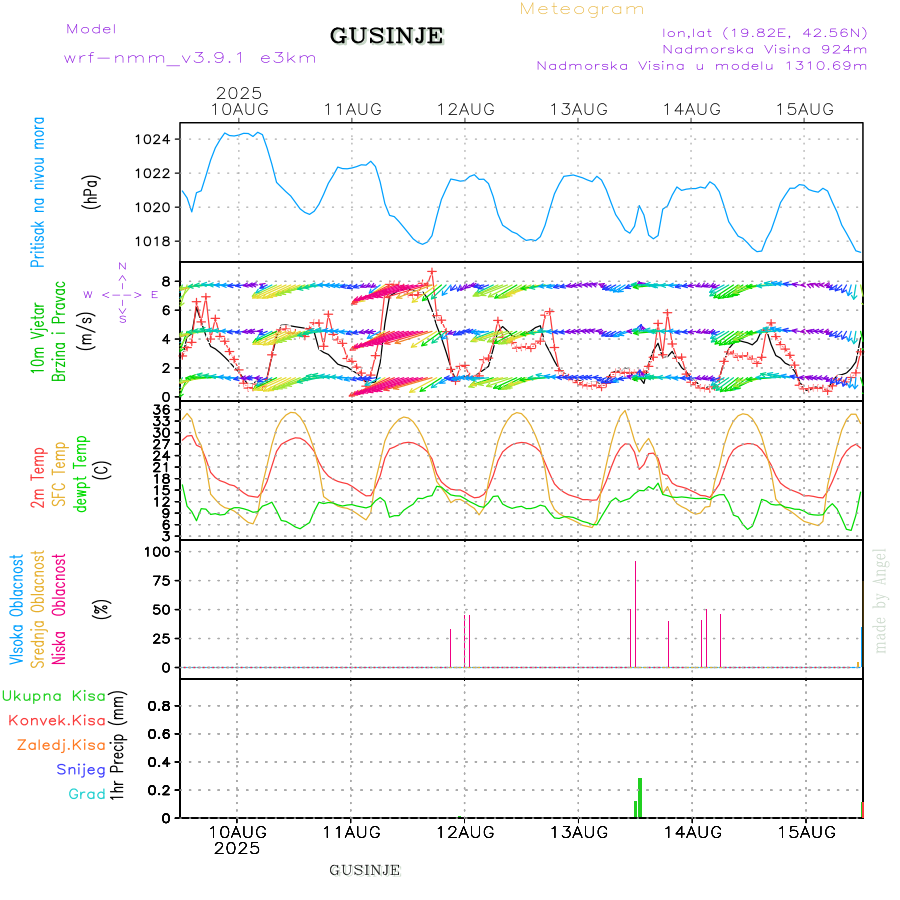900x900 pixels.
Task: Select the 12AUG date label on top axis
Action: coord(465,108)
